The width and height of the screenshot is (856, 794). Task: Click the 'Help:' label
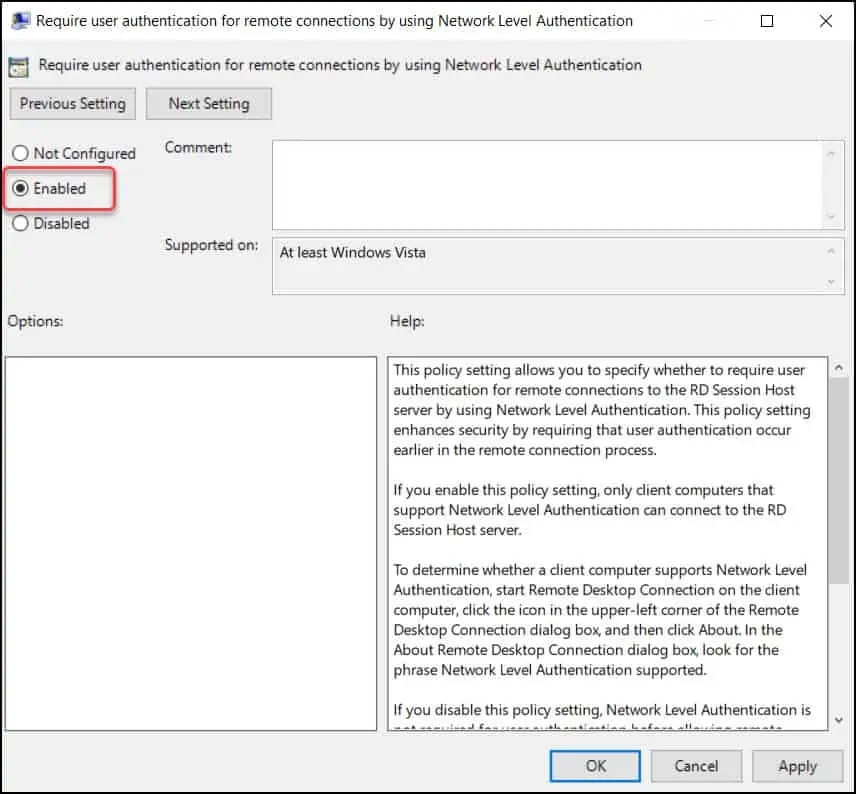(407, 321)
